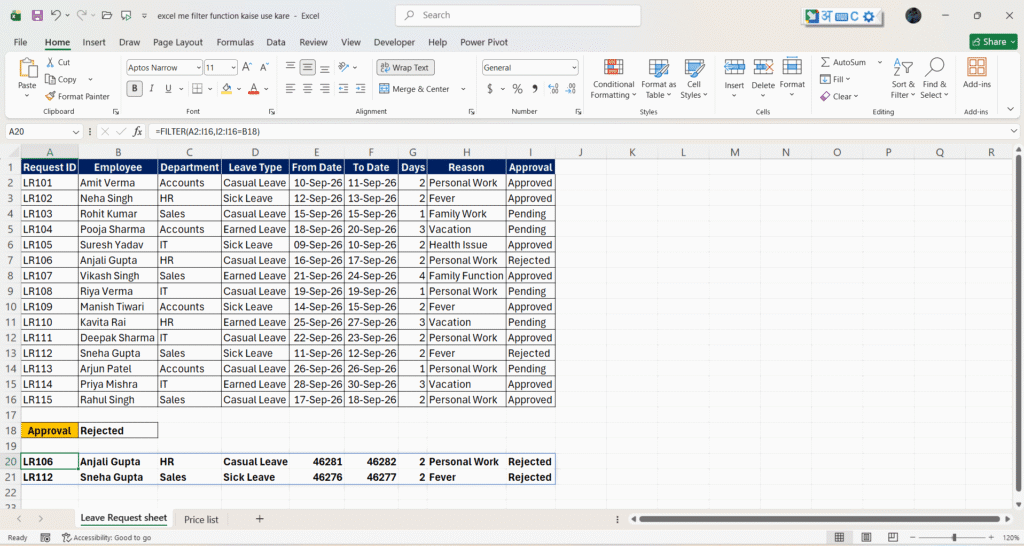Toggle Underline formatting
Viewport: 1024px width, 546px height.
(168, 88)
